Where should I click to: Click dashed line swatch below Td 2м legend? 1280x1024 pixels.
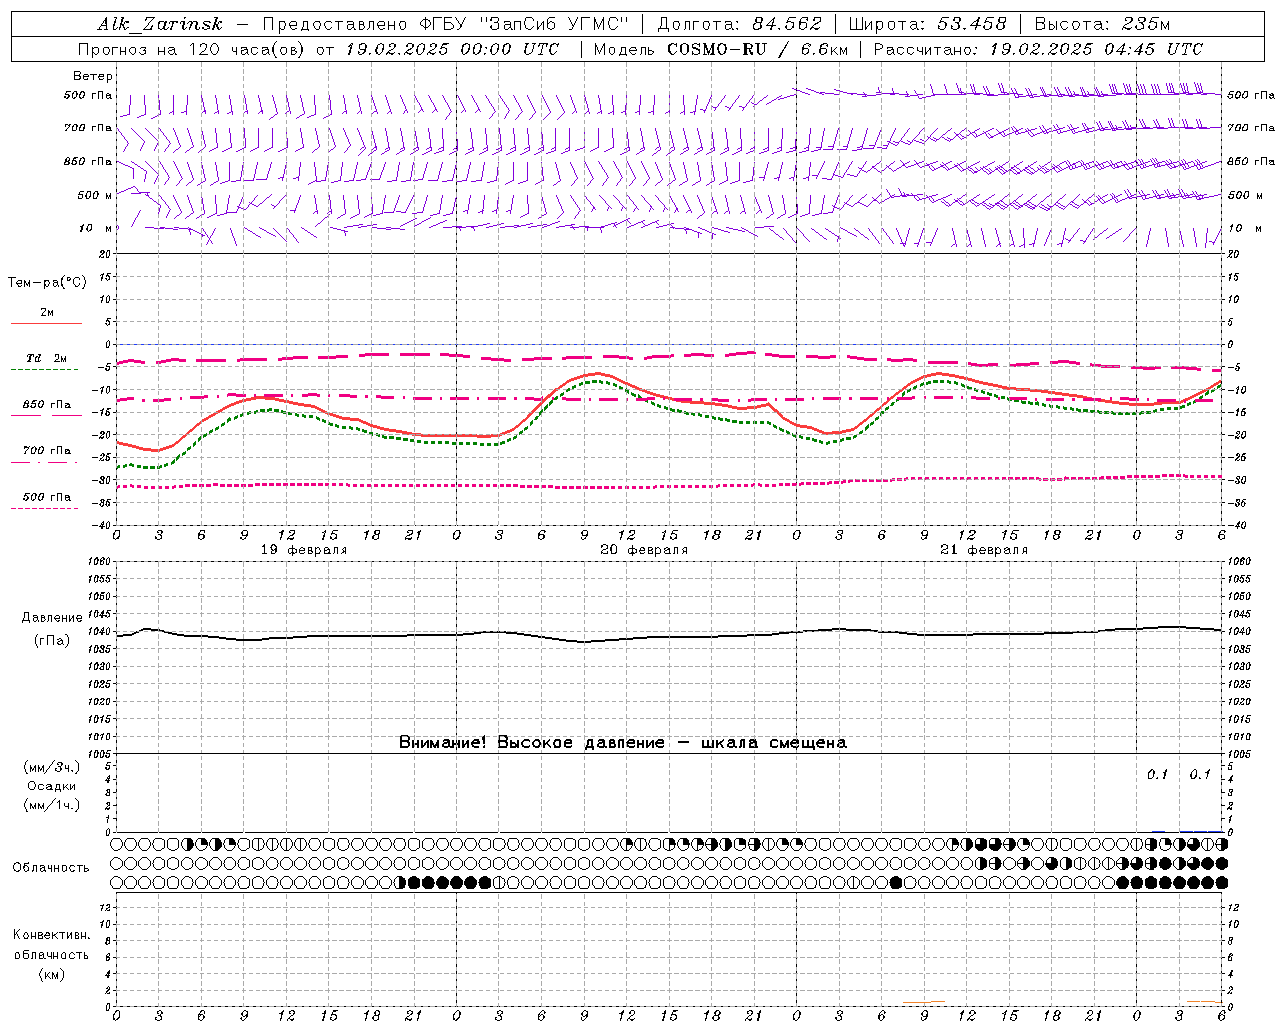(46, 369)
